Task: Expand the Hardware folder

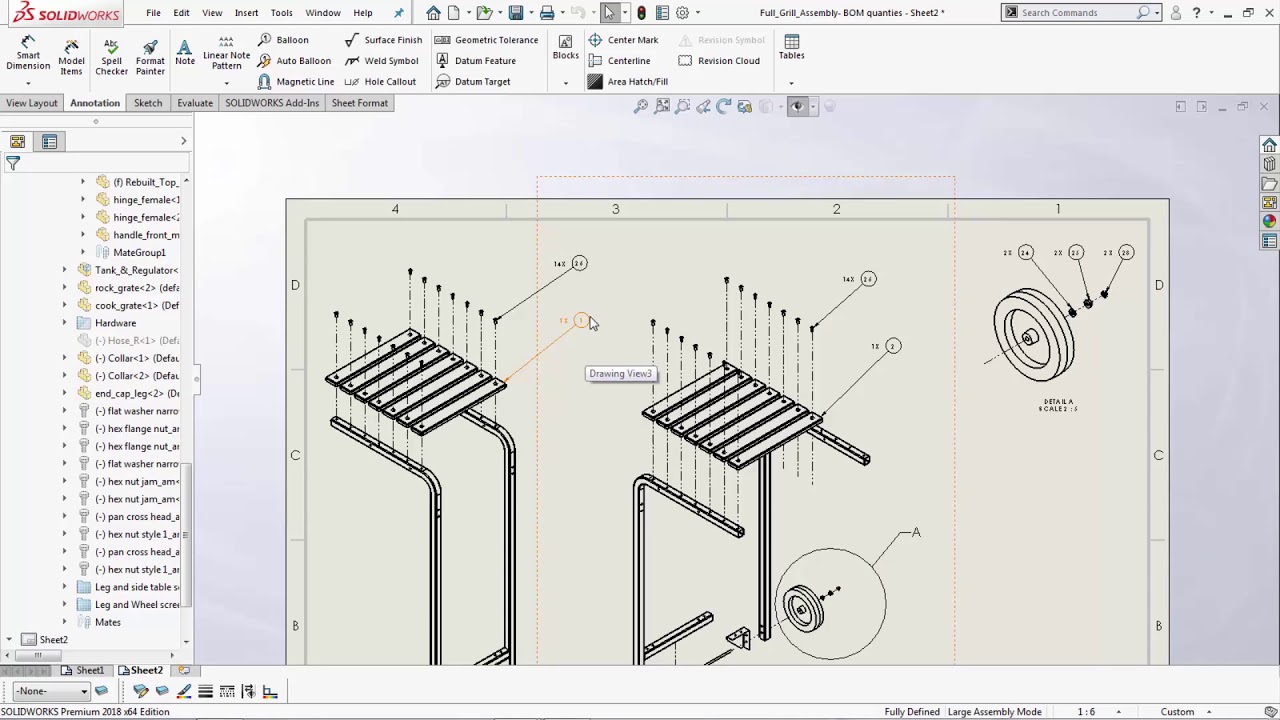Action: 65,323
